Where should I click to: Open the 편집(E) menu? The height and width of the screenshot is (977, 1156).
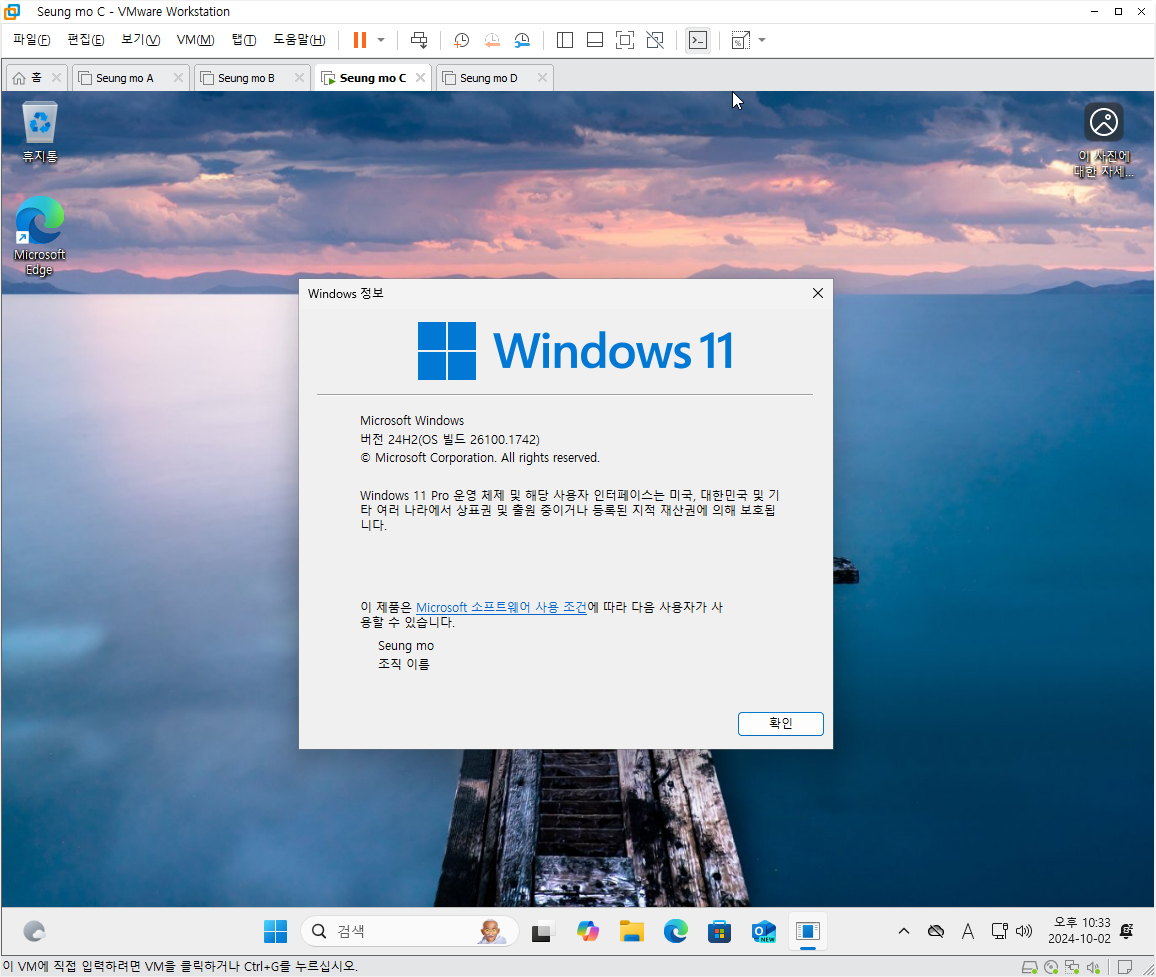point(86,40)
